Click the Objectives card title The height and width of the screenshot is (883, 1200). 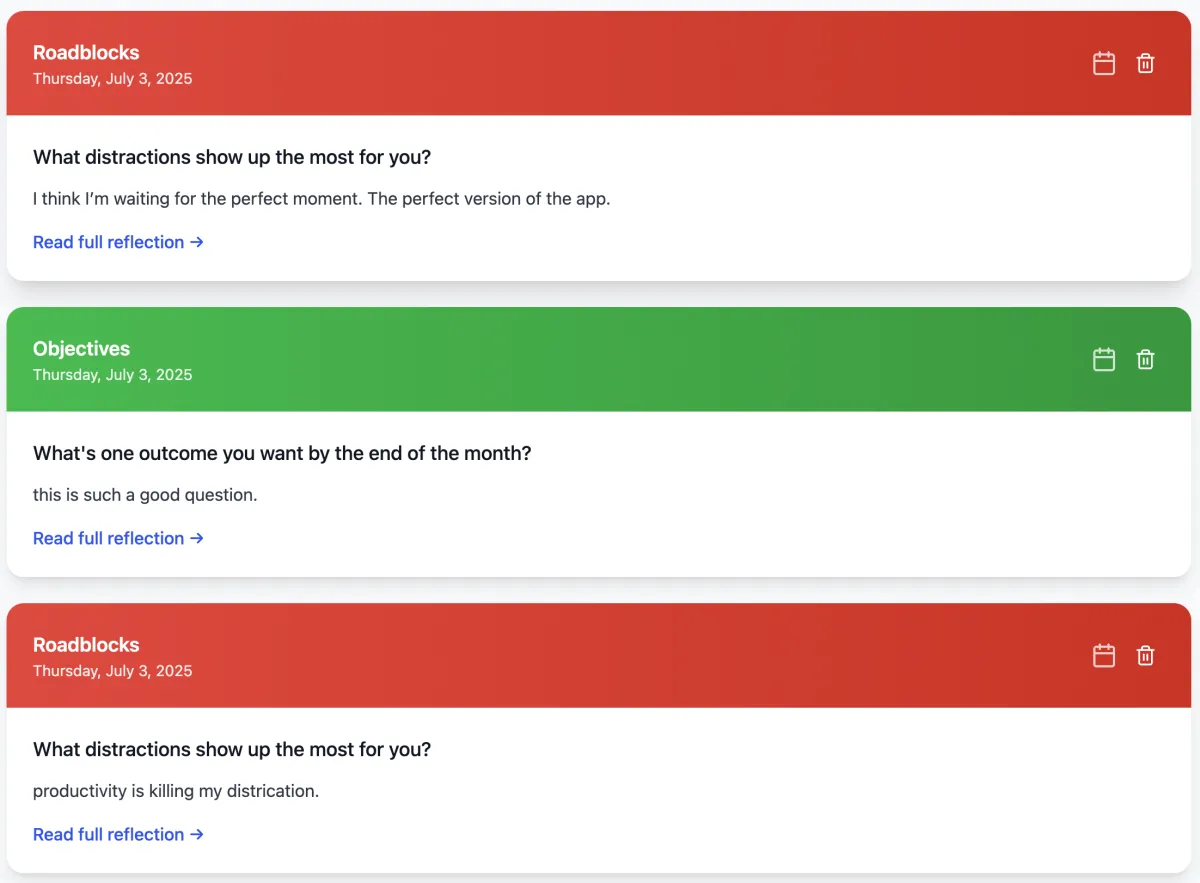[81, 349]
